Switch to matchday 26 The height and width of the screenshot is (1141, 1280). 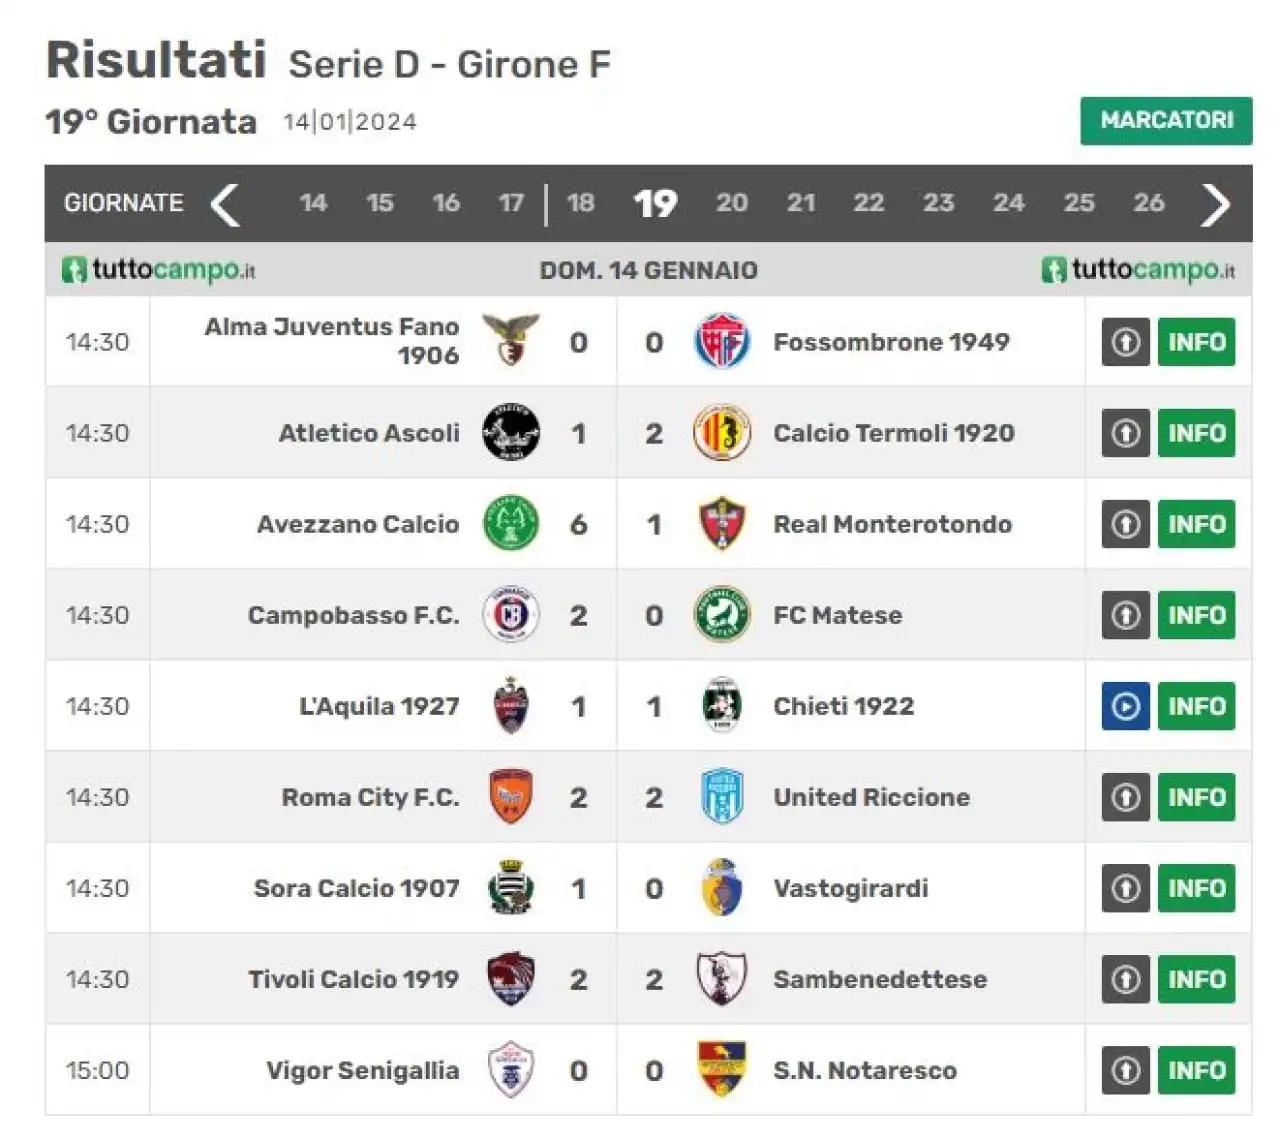(1148, 203)
